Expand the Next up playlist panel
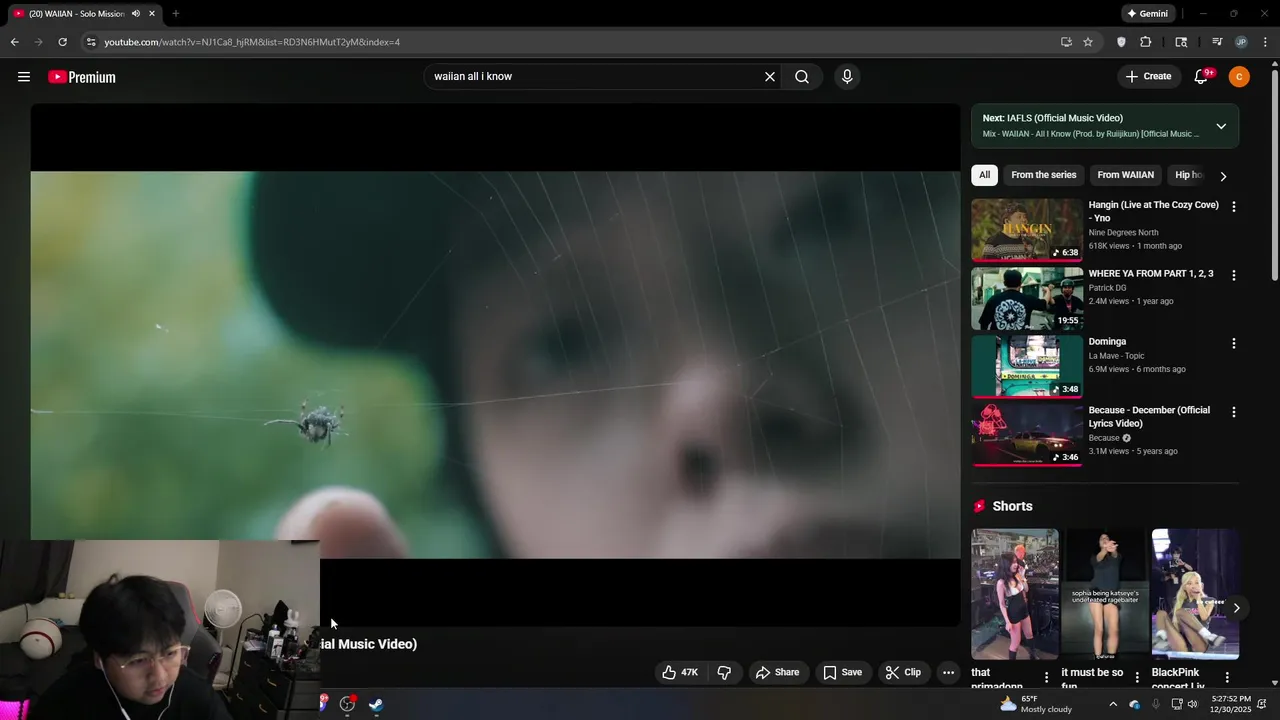 click(1221, 126)
